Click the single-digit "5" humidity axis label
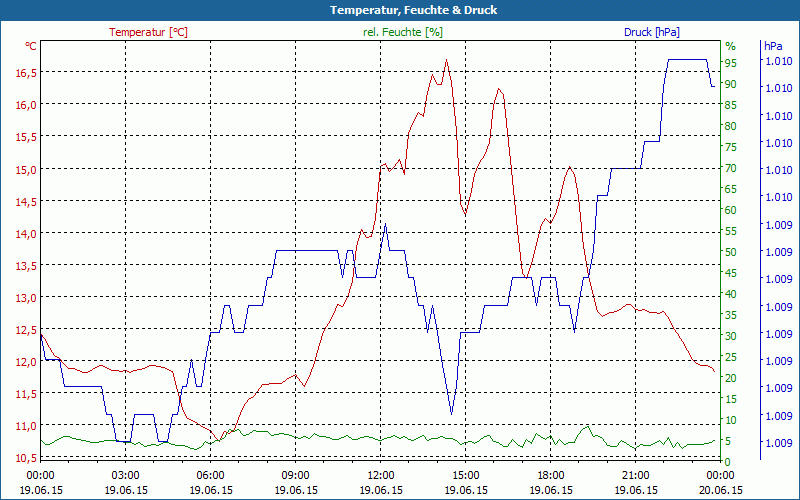The width and height of the screenshot is (800, 500). 728,441
